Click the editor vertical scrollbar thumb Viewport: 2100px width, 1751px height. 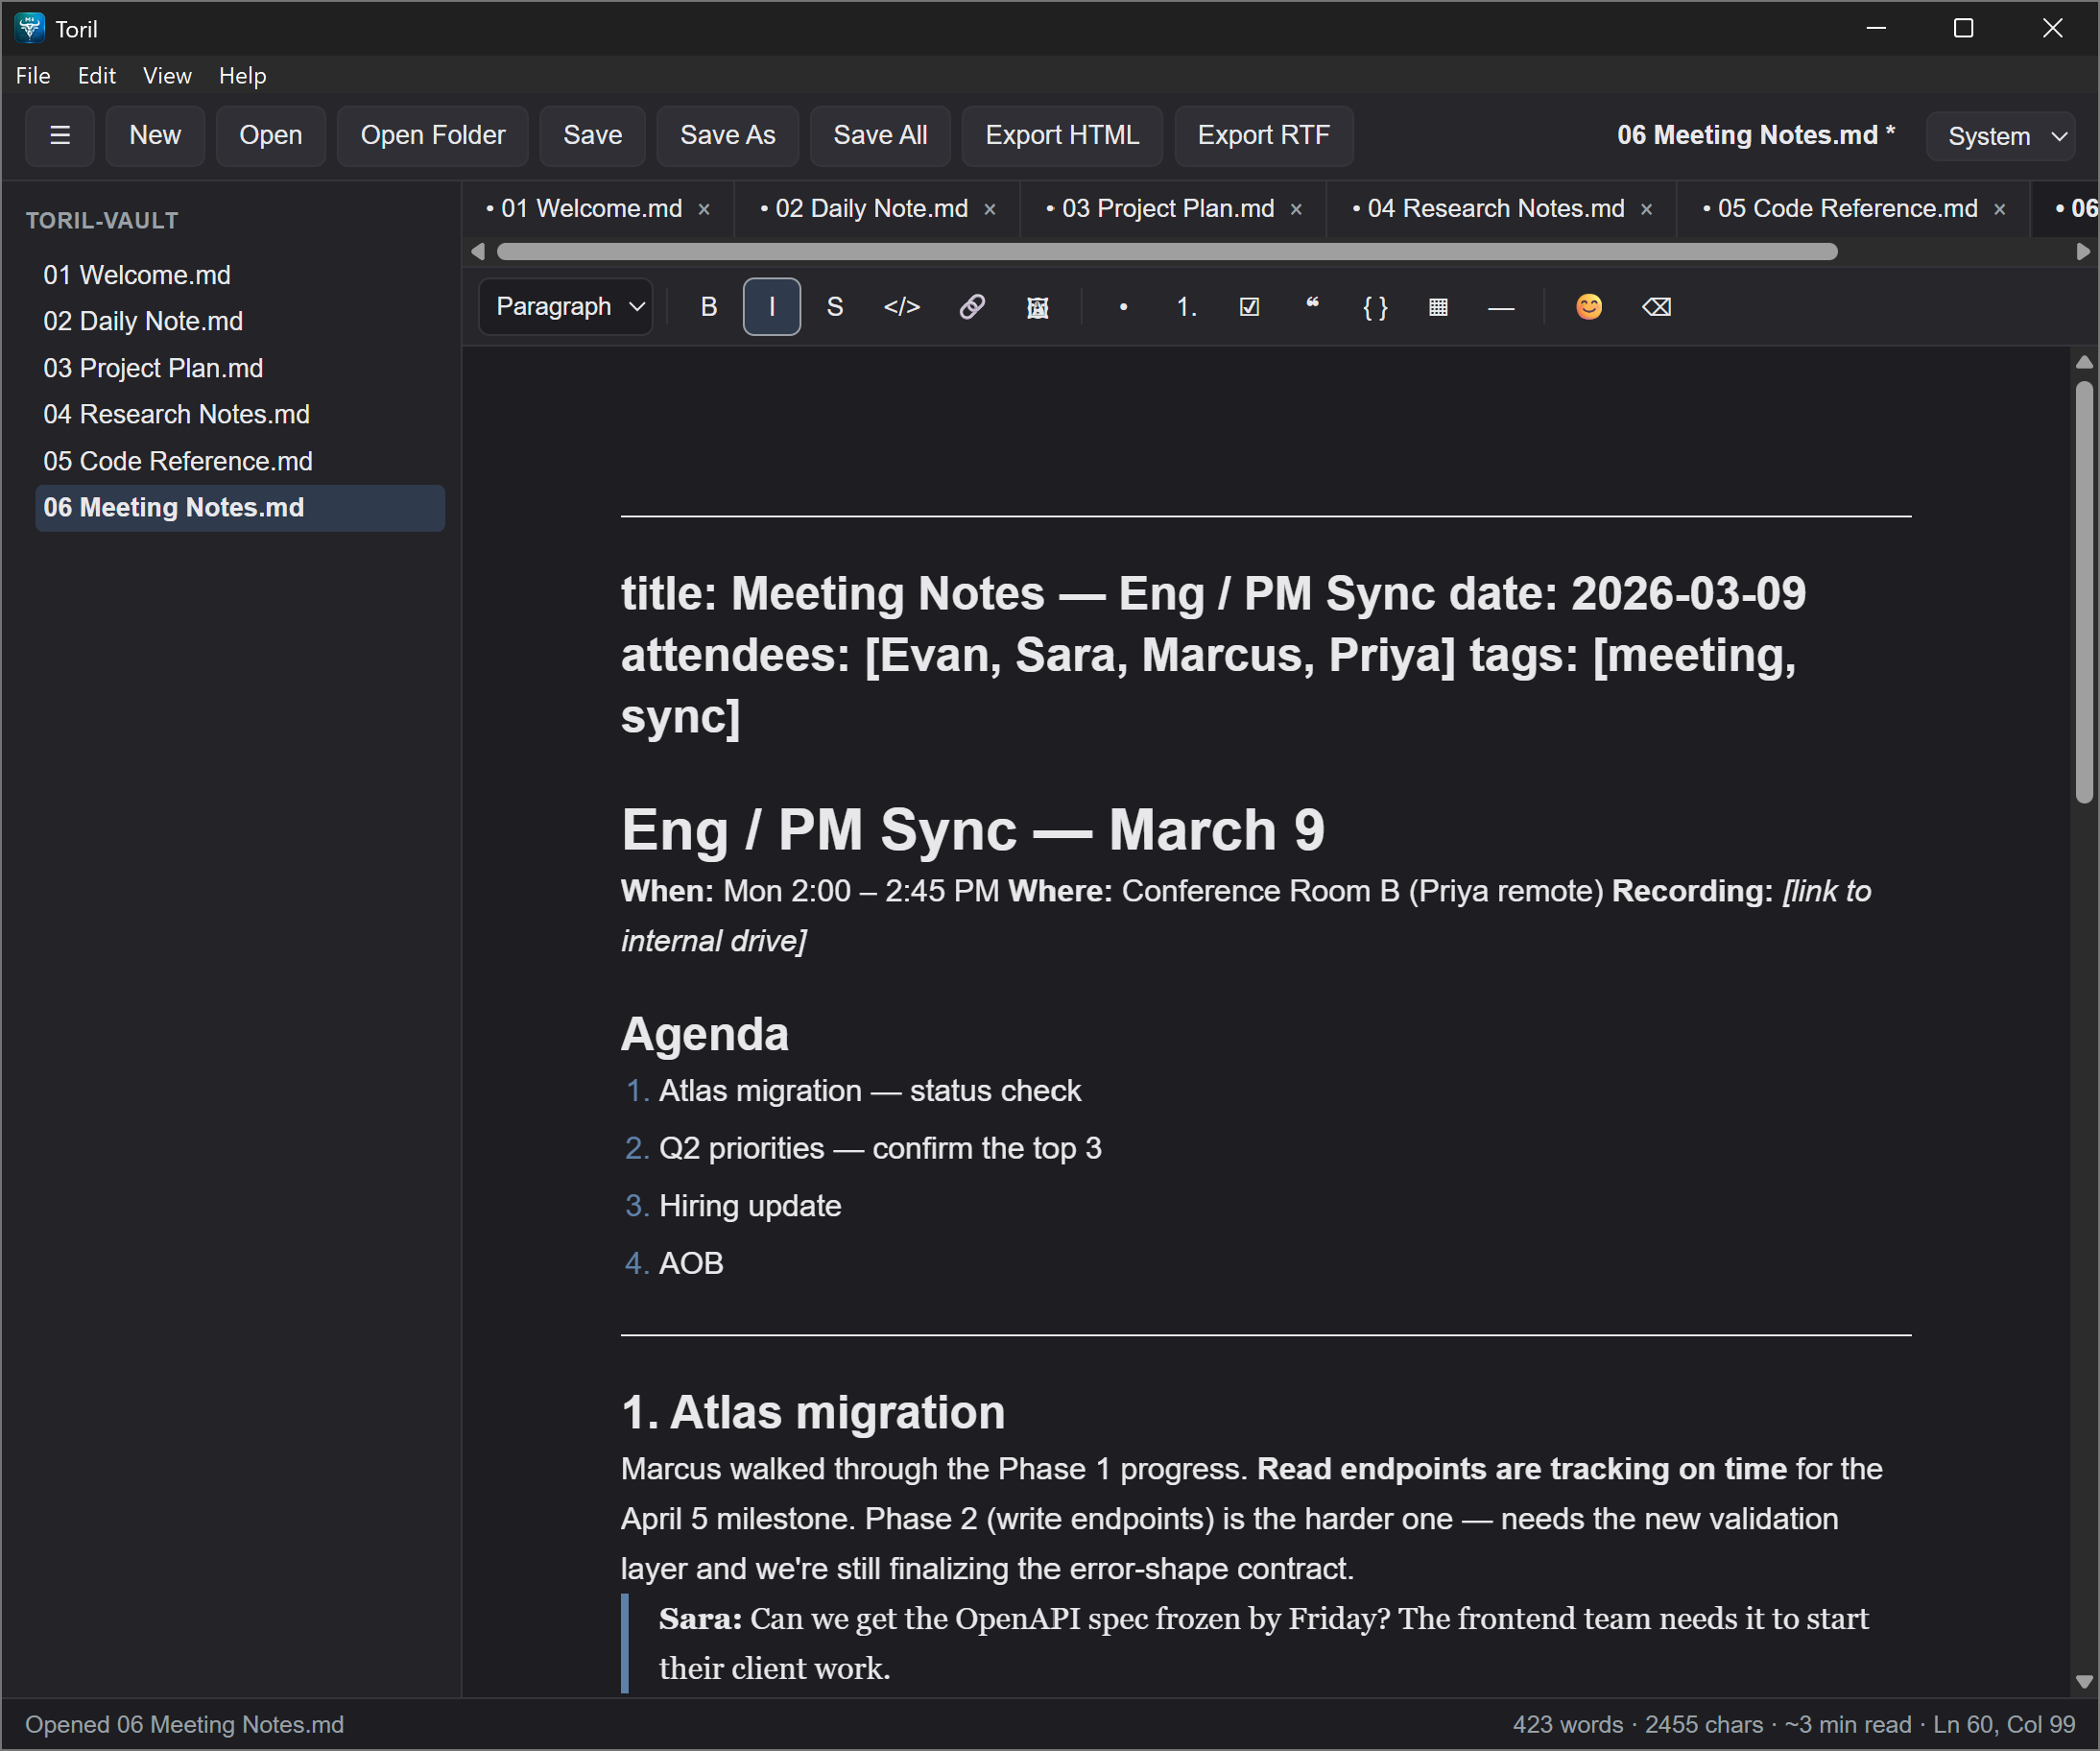(x=2085, y=592)
